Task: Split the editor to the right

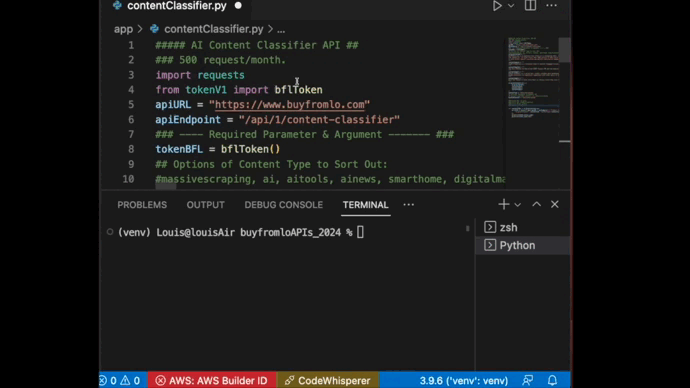Action: tap(530, 5)
